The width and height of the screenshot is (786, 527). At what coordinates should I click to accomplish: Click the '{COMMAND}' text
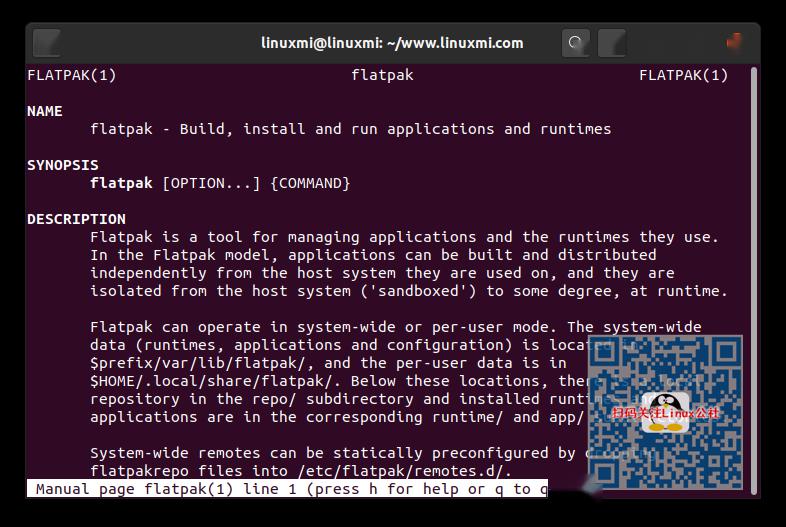click(x=310, y=184)
